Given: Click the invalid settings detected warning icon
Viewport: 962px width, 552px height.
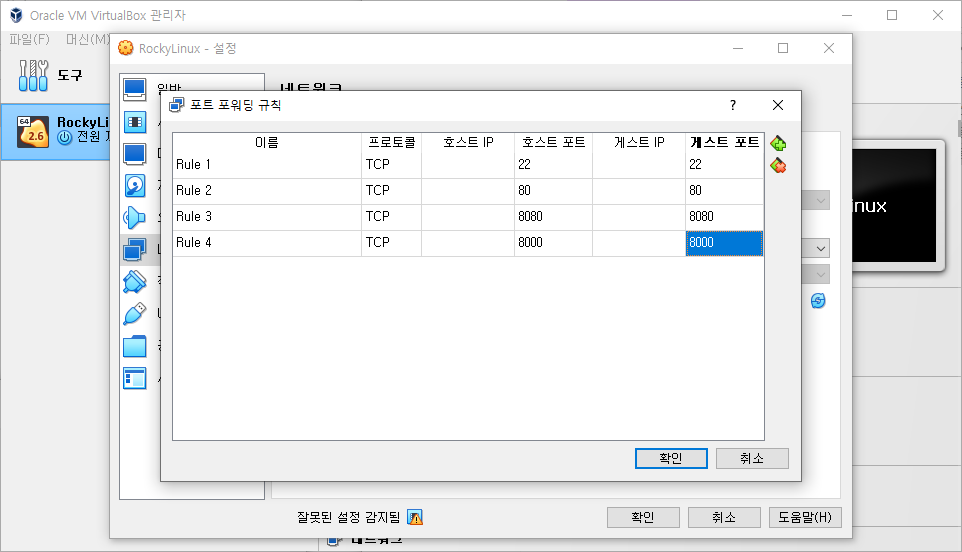Looking at the screenshot, I should coord(415,518).
